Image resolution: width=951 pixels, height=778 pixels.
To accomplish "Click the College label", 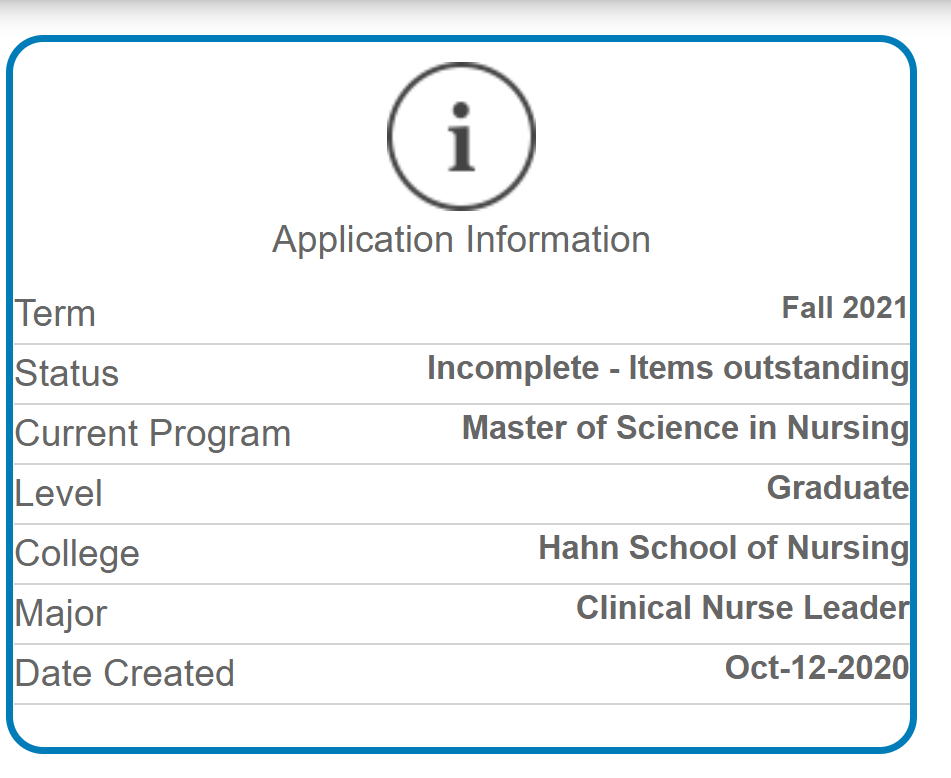I will click(x=77, y=554).
